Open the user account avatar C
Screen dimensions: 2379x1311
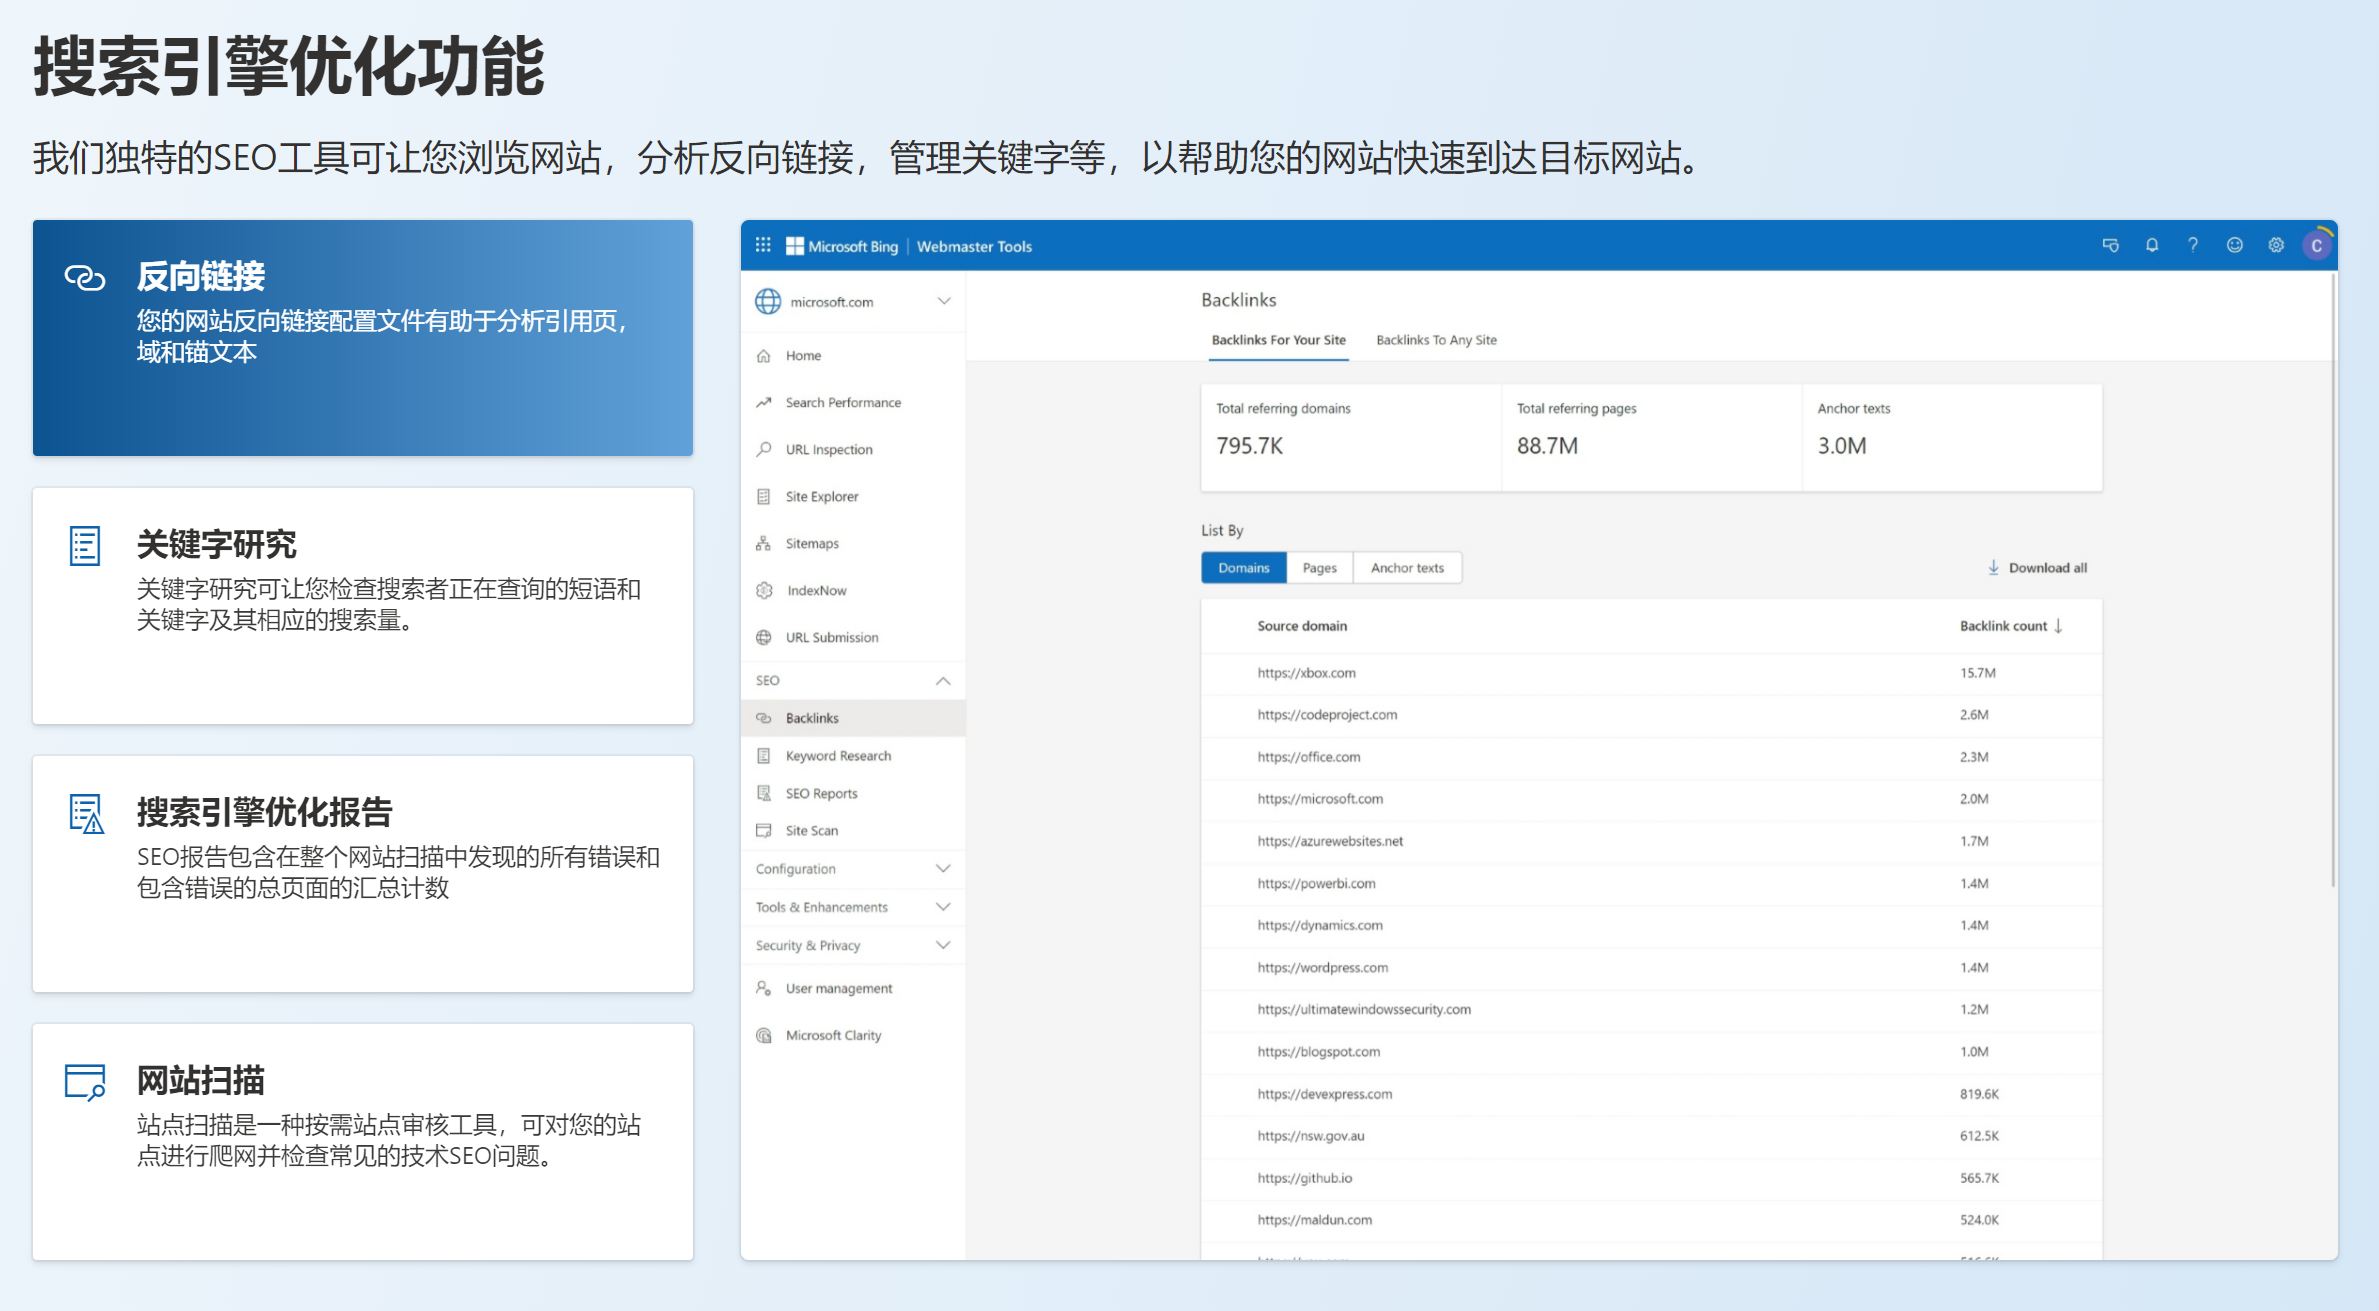point(2317,245)
